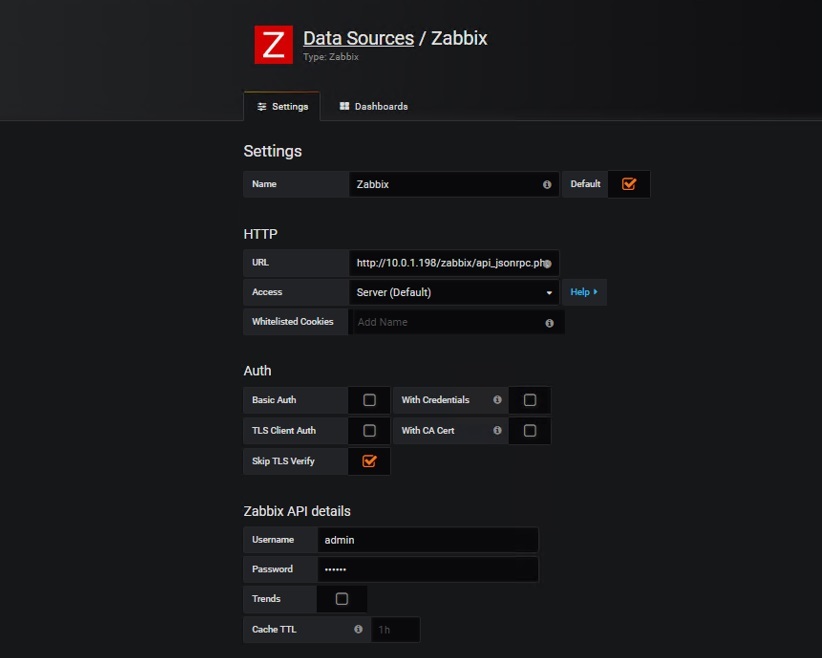This screenshot has height=658, width=822.
Task: Switch to the Dashboards tab
Action: [x=374, y=106]
